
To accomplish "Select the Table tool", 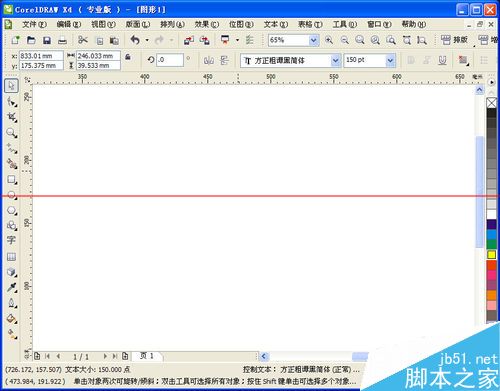I will tap(11, 257).
